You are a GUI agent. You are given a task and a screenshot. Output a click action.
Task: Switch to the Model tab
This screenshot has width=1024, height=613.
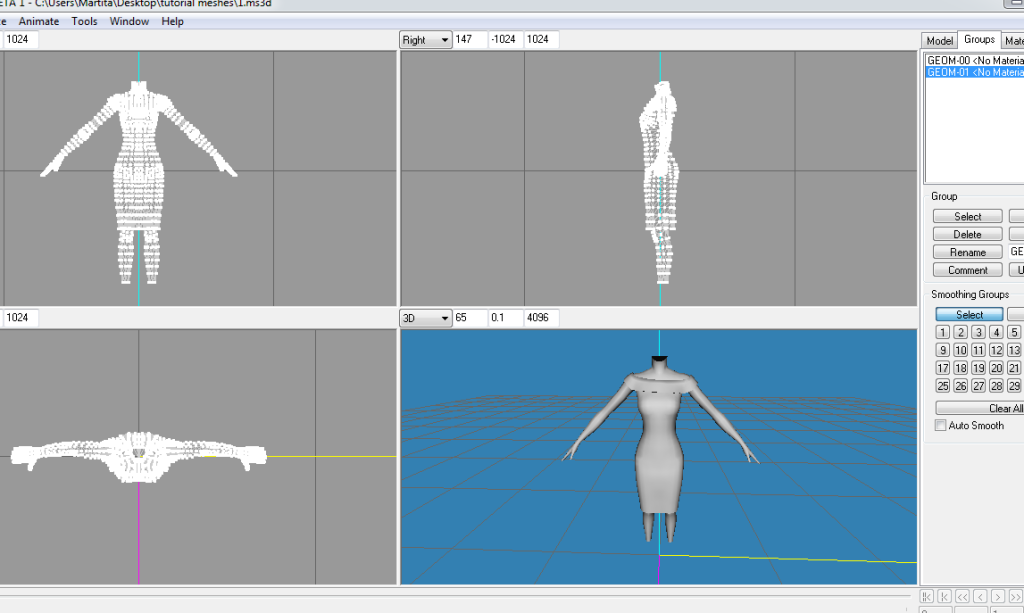tap(939, 41)
